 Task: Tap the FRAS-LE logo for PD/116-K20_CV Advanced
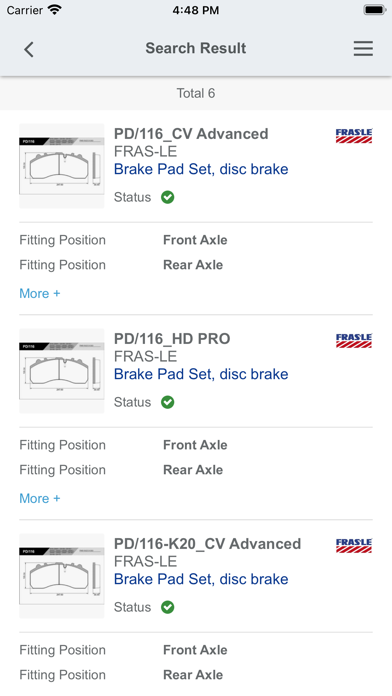point(354,546)
